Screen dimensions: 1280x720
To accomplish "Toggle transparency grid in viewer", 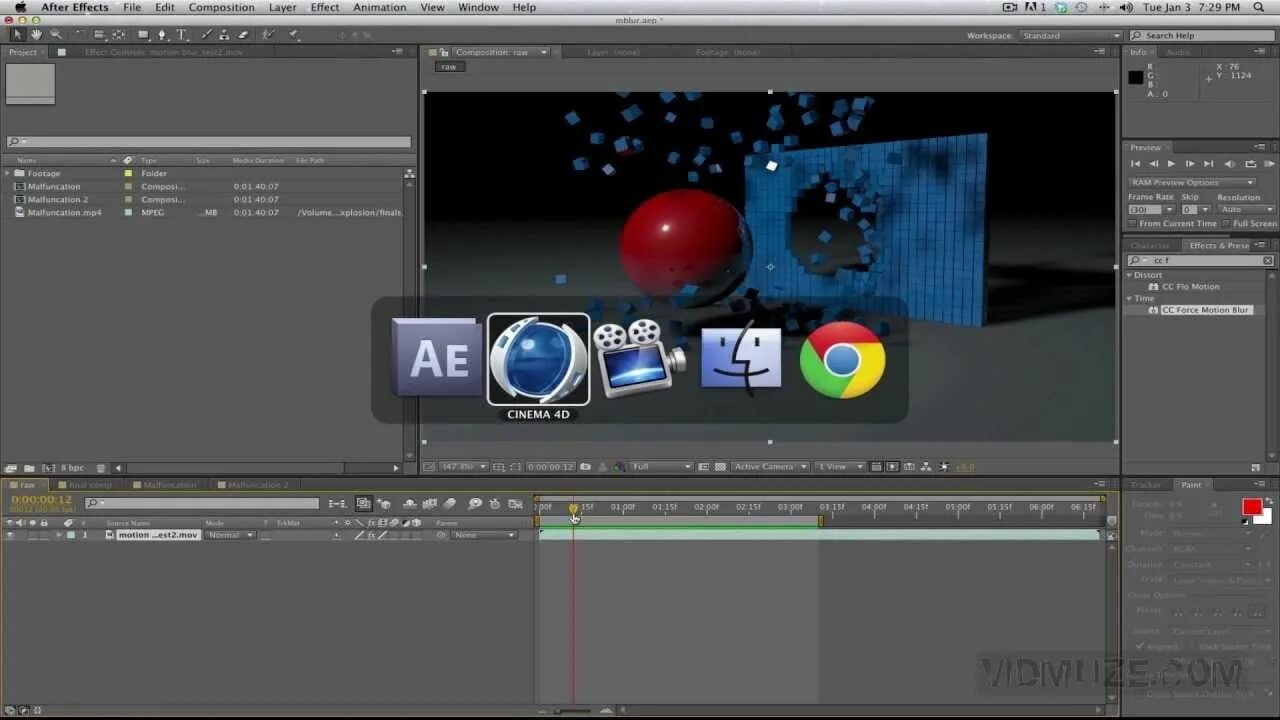I will 720,466.
